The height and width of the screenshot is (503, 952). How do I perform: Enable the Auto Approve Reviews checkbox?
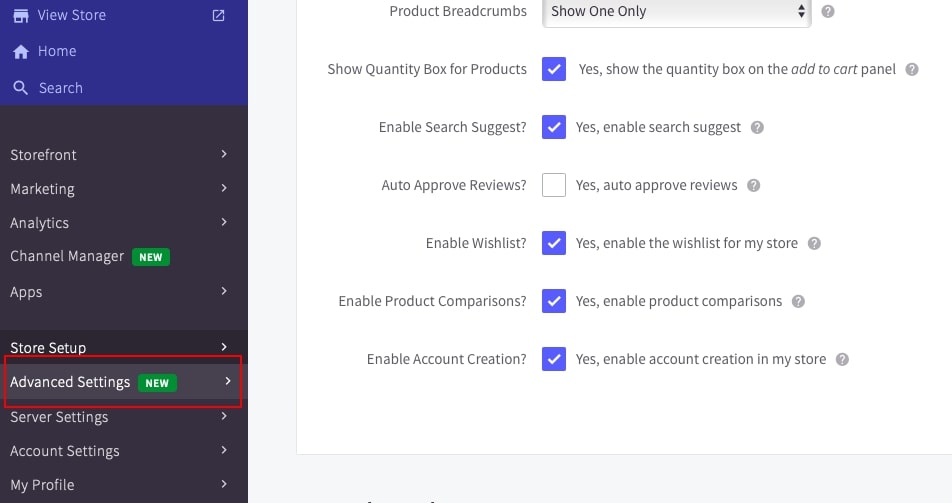554,185
